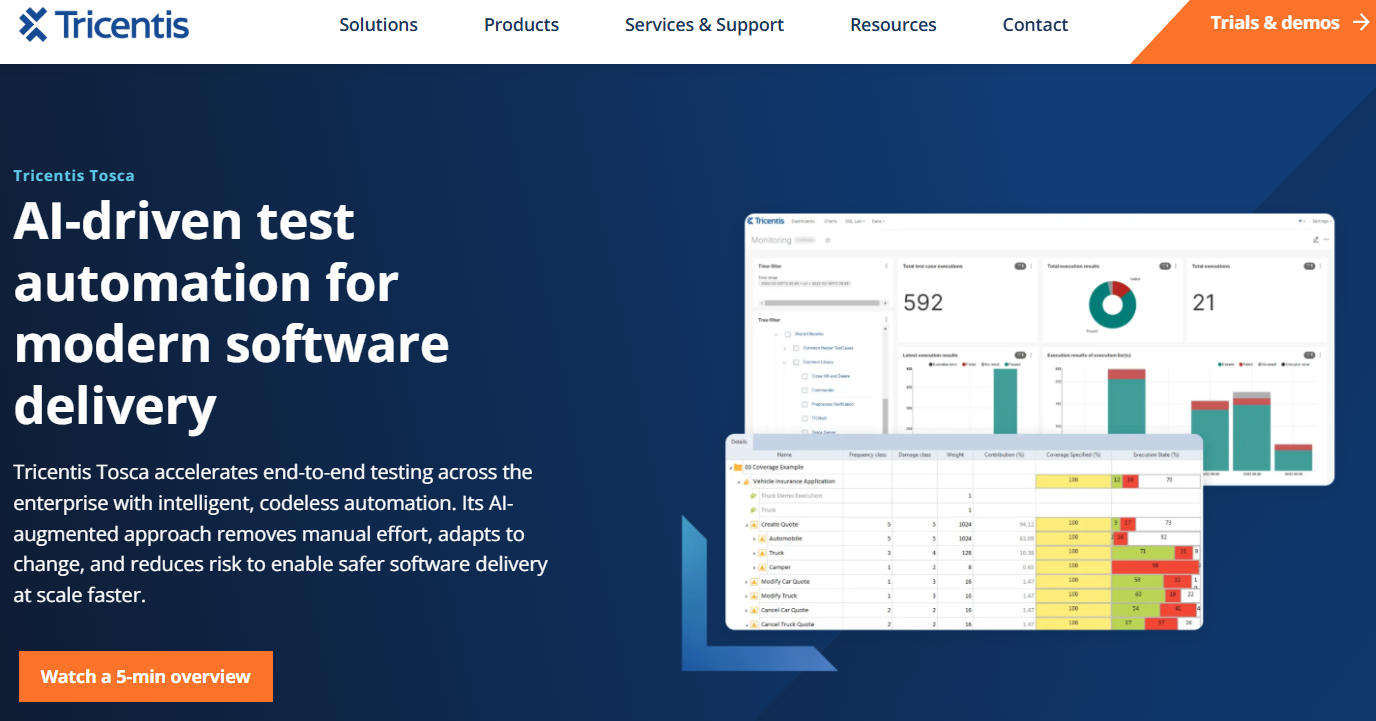Expand the Modify Car Quote row
The width and height of the screenshot is (1376, 721).
point(746,582)
